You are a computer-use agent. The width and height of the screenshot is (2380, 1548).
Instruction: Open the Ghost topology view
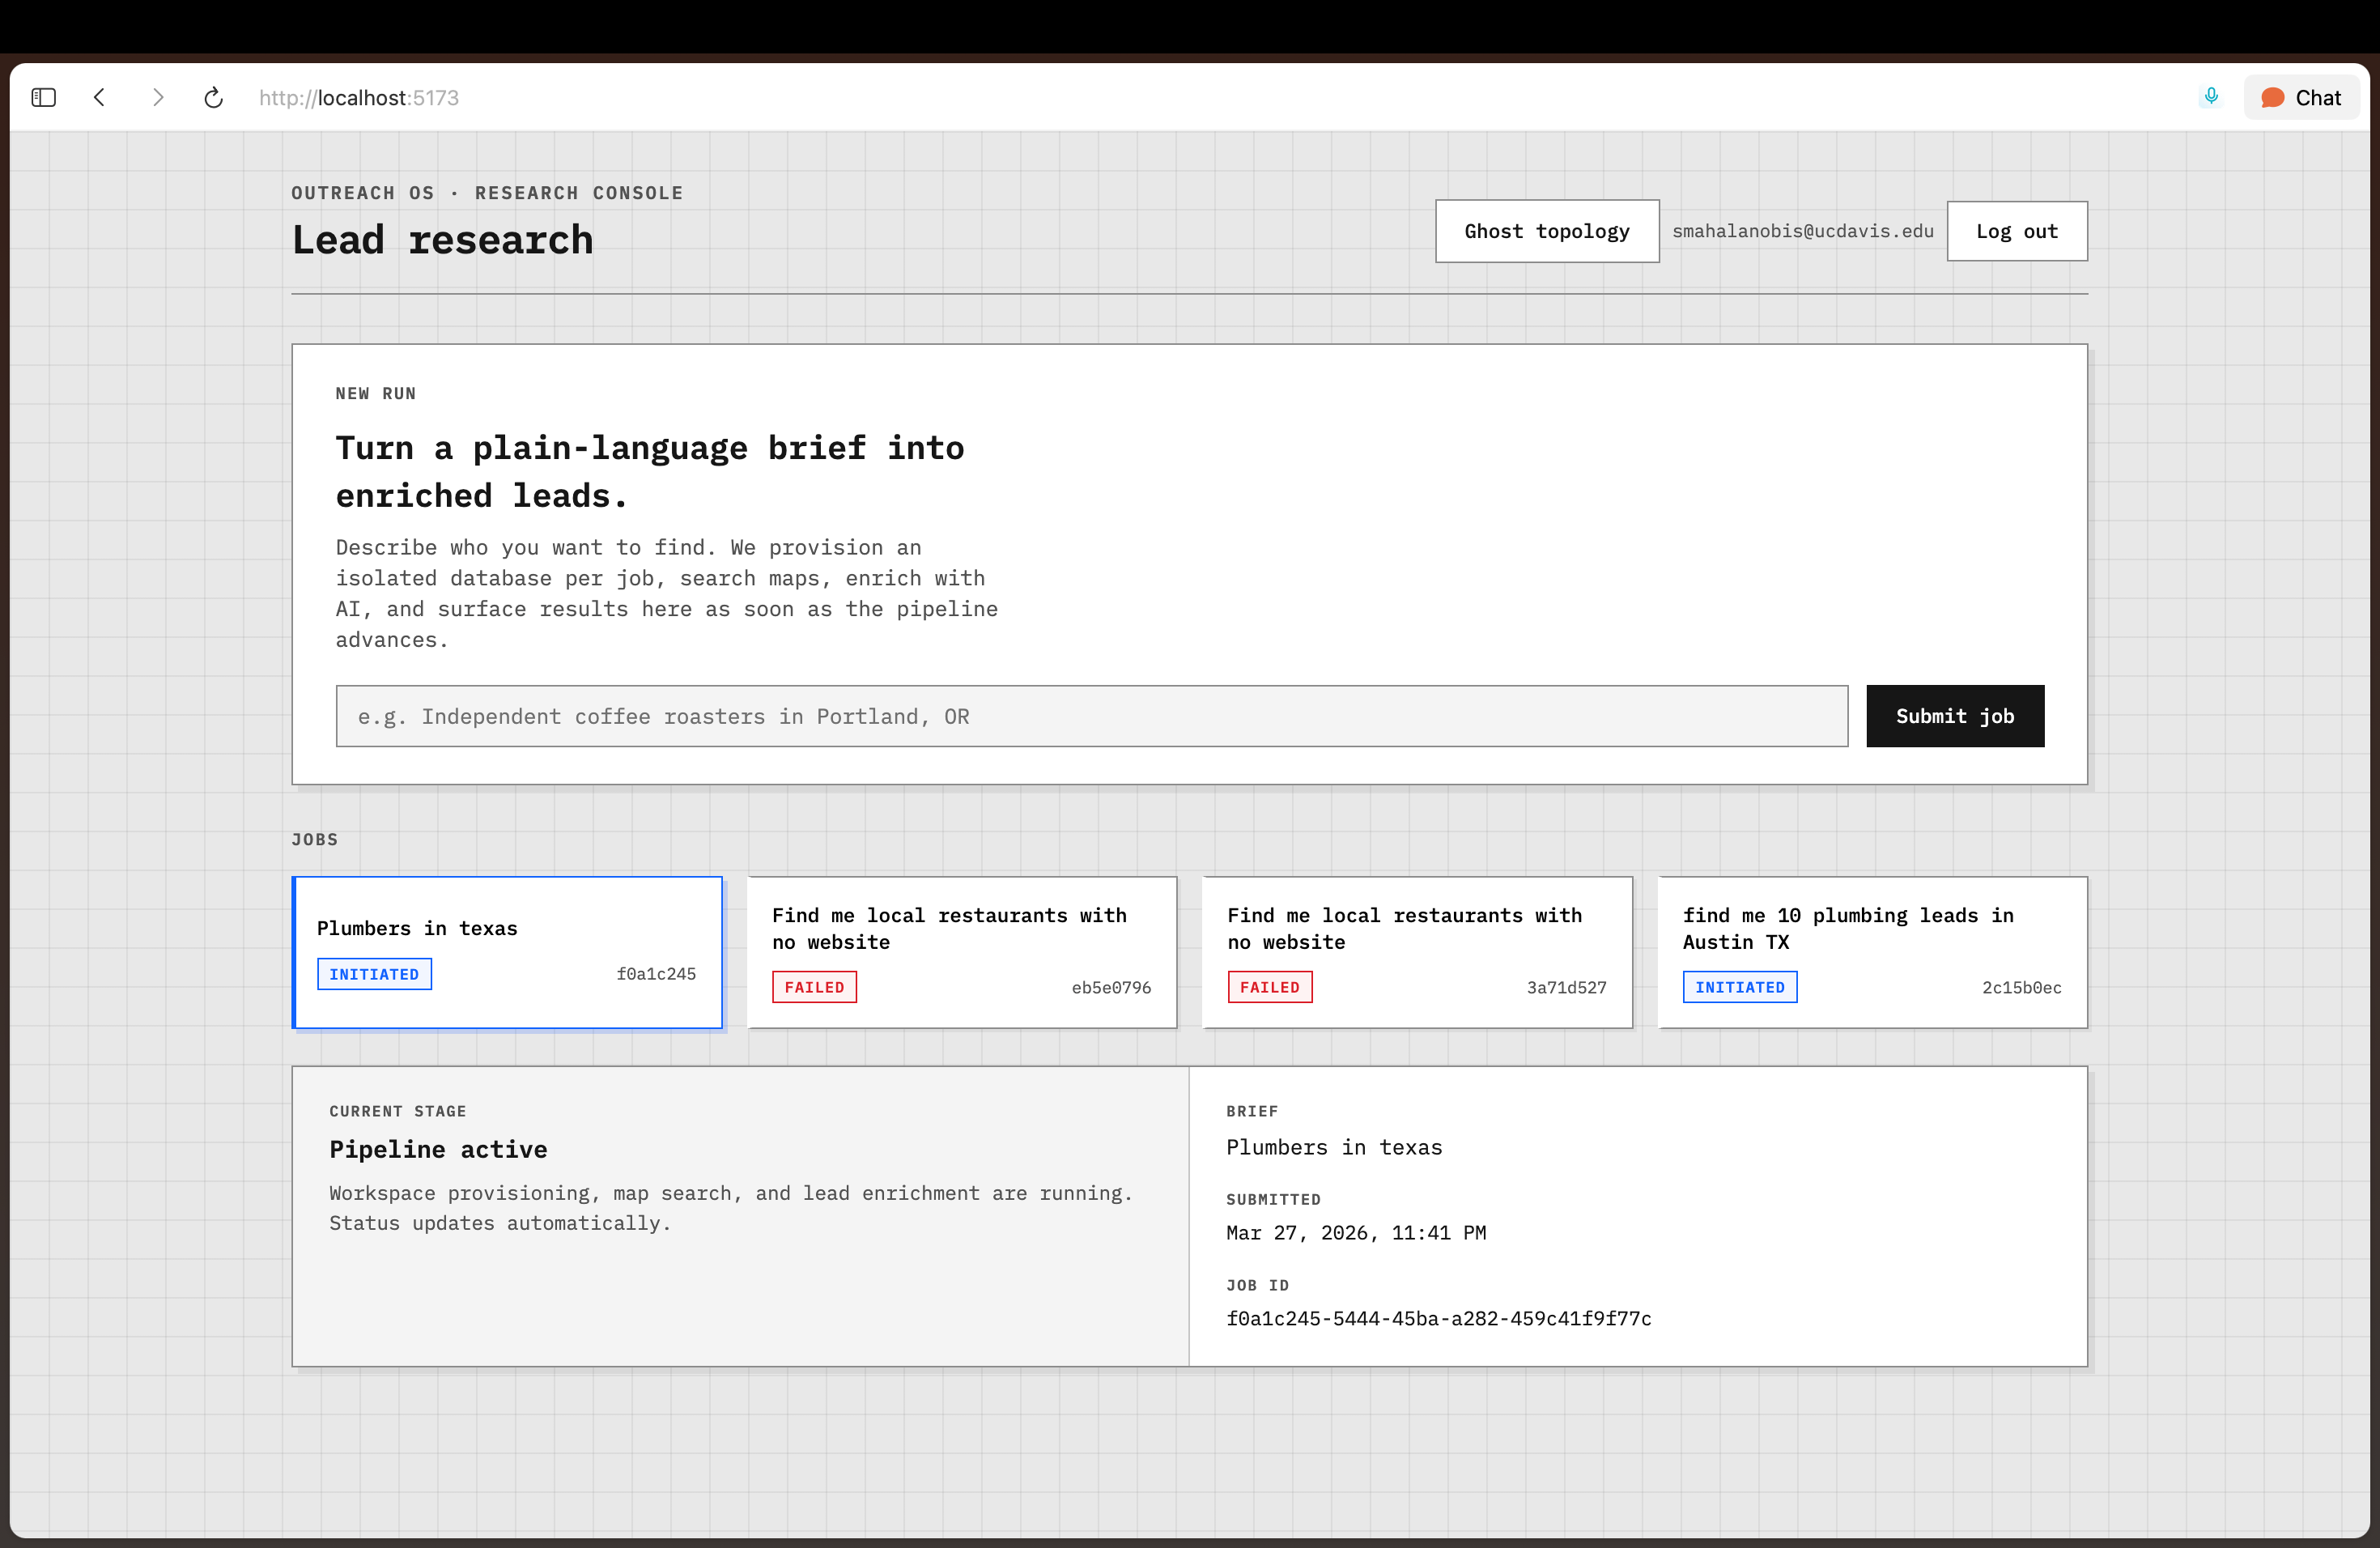[1546, 231]
